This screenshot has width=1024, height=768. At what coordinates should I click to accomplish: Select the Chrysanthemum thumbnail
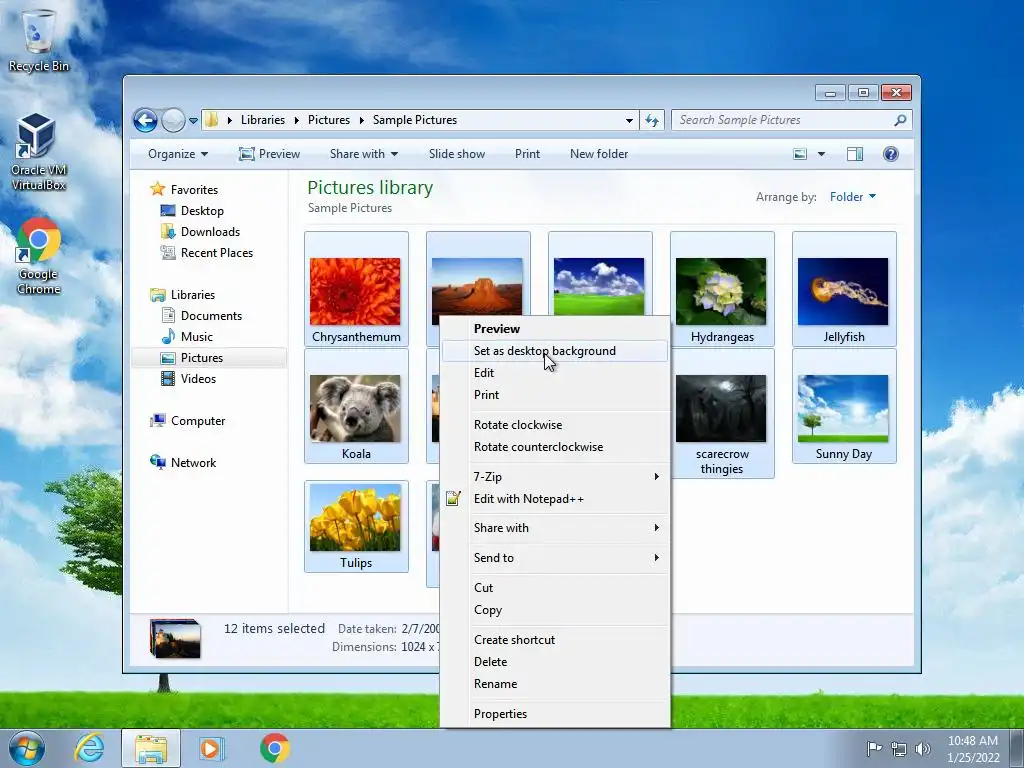pyautogui.click(x=356, y=289)
